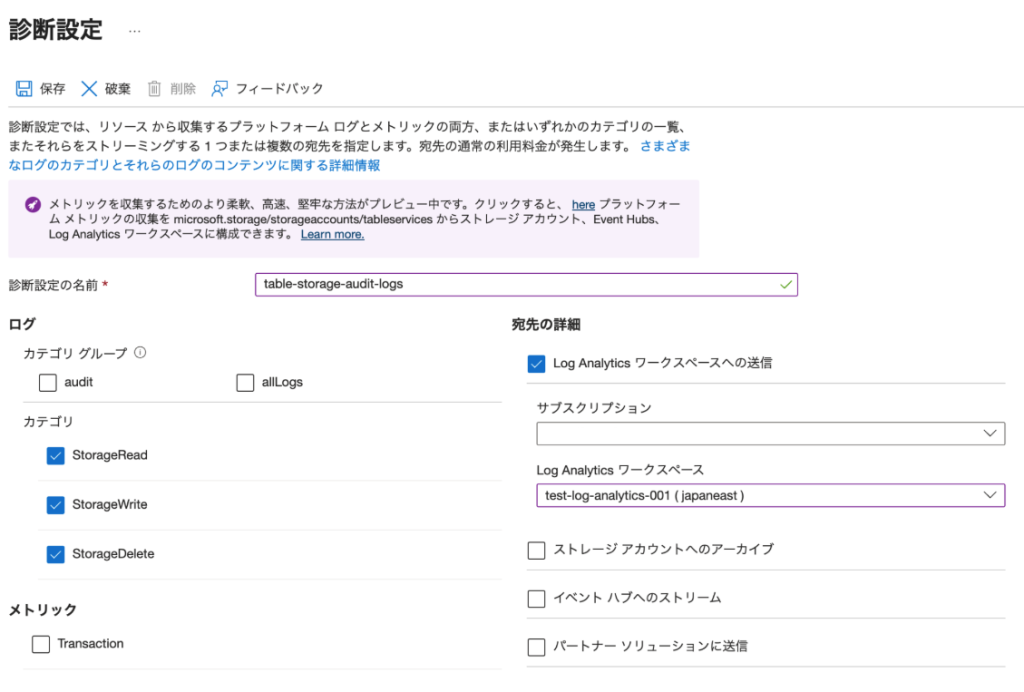The image size is (1024, 692).
Task: Enable the audit category group checkbox
Action: point(48,382)
